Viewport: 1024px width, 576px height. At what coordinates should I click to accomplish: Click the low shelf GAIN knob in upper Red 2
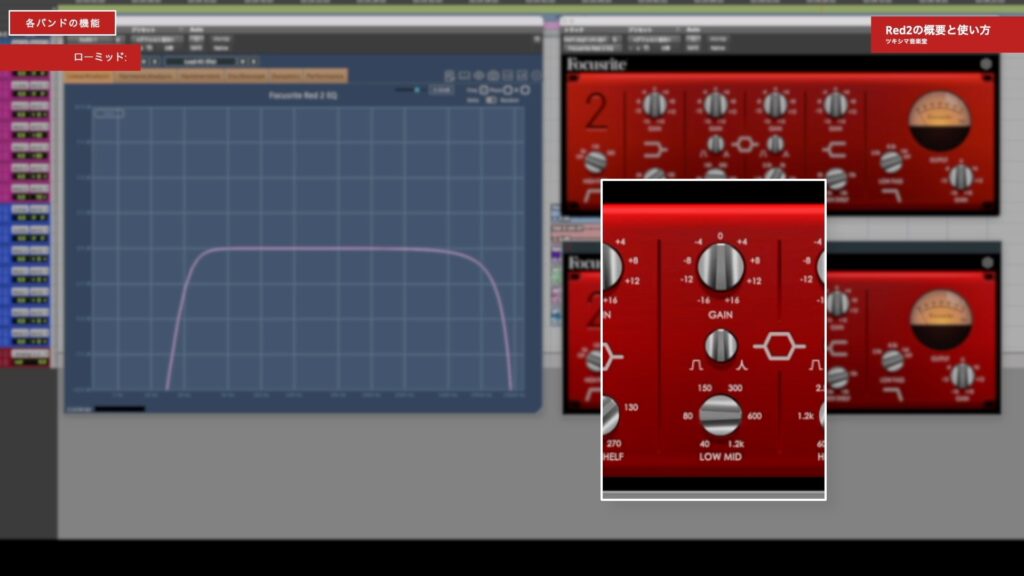click(654, 104)
